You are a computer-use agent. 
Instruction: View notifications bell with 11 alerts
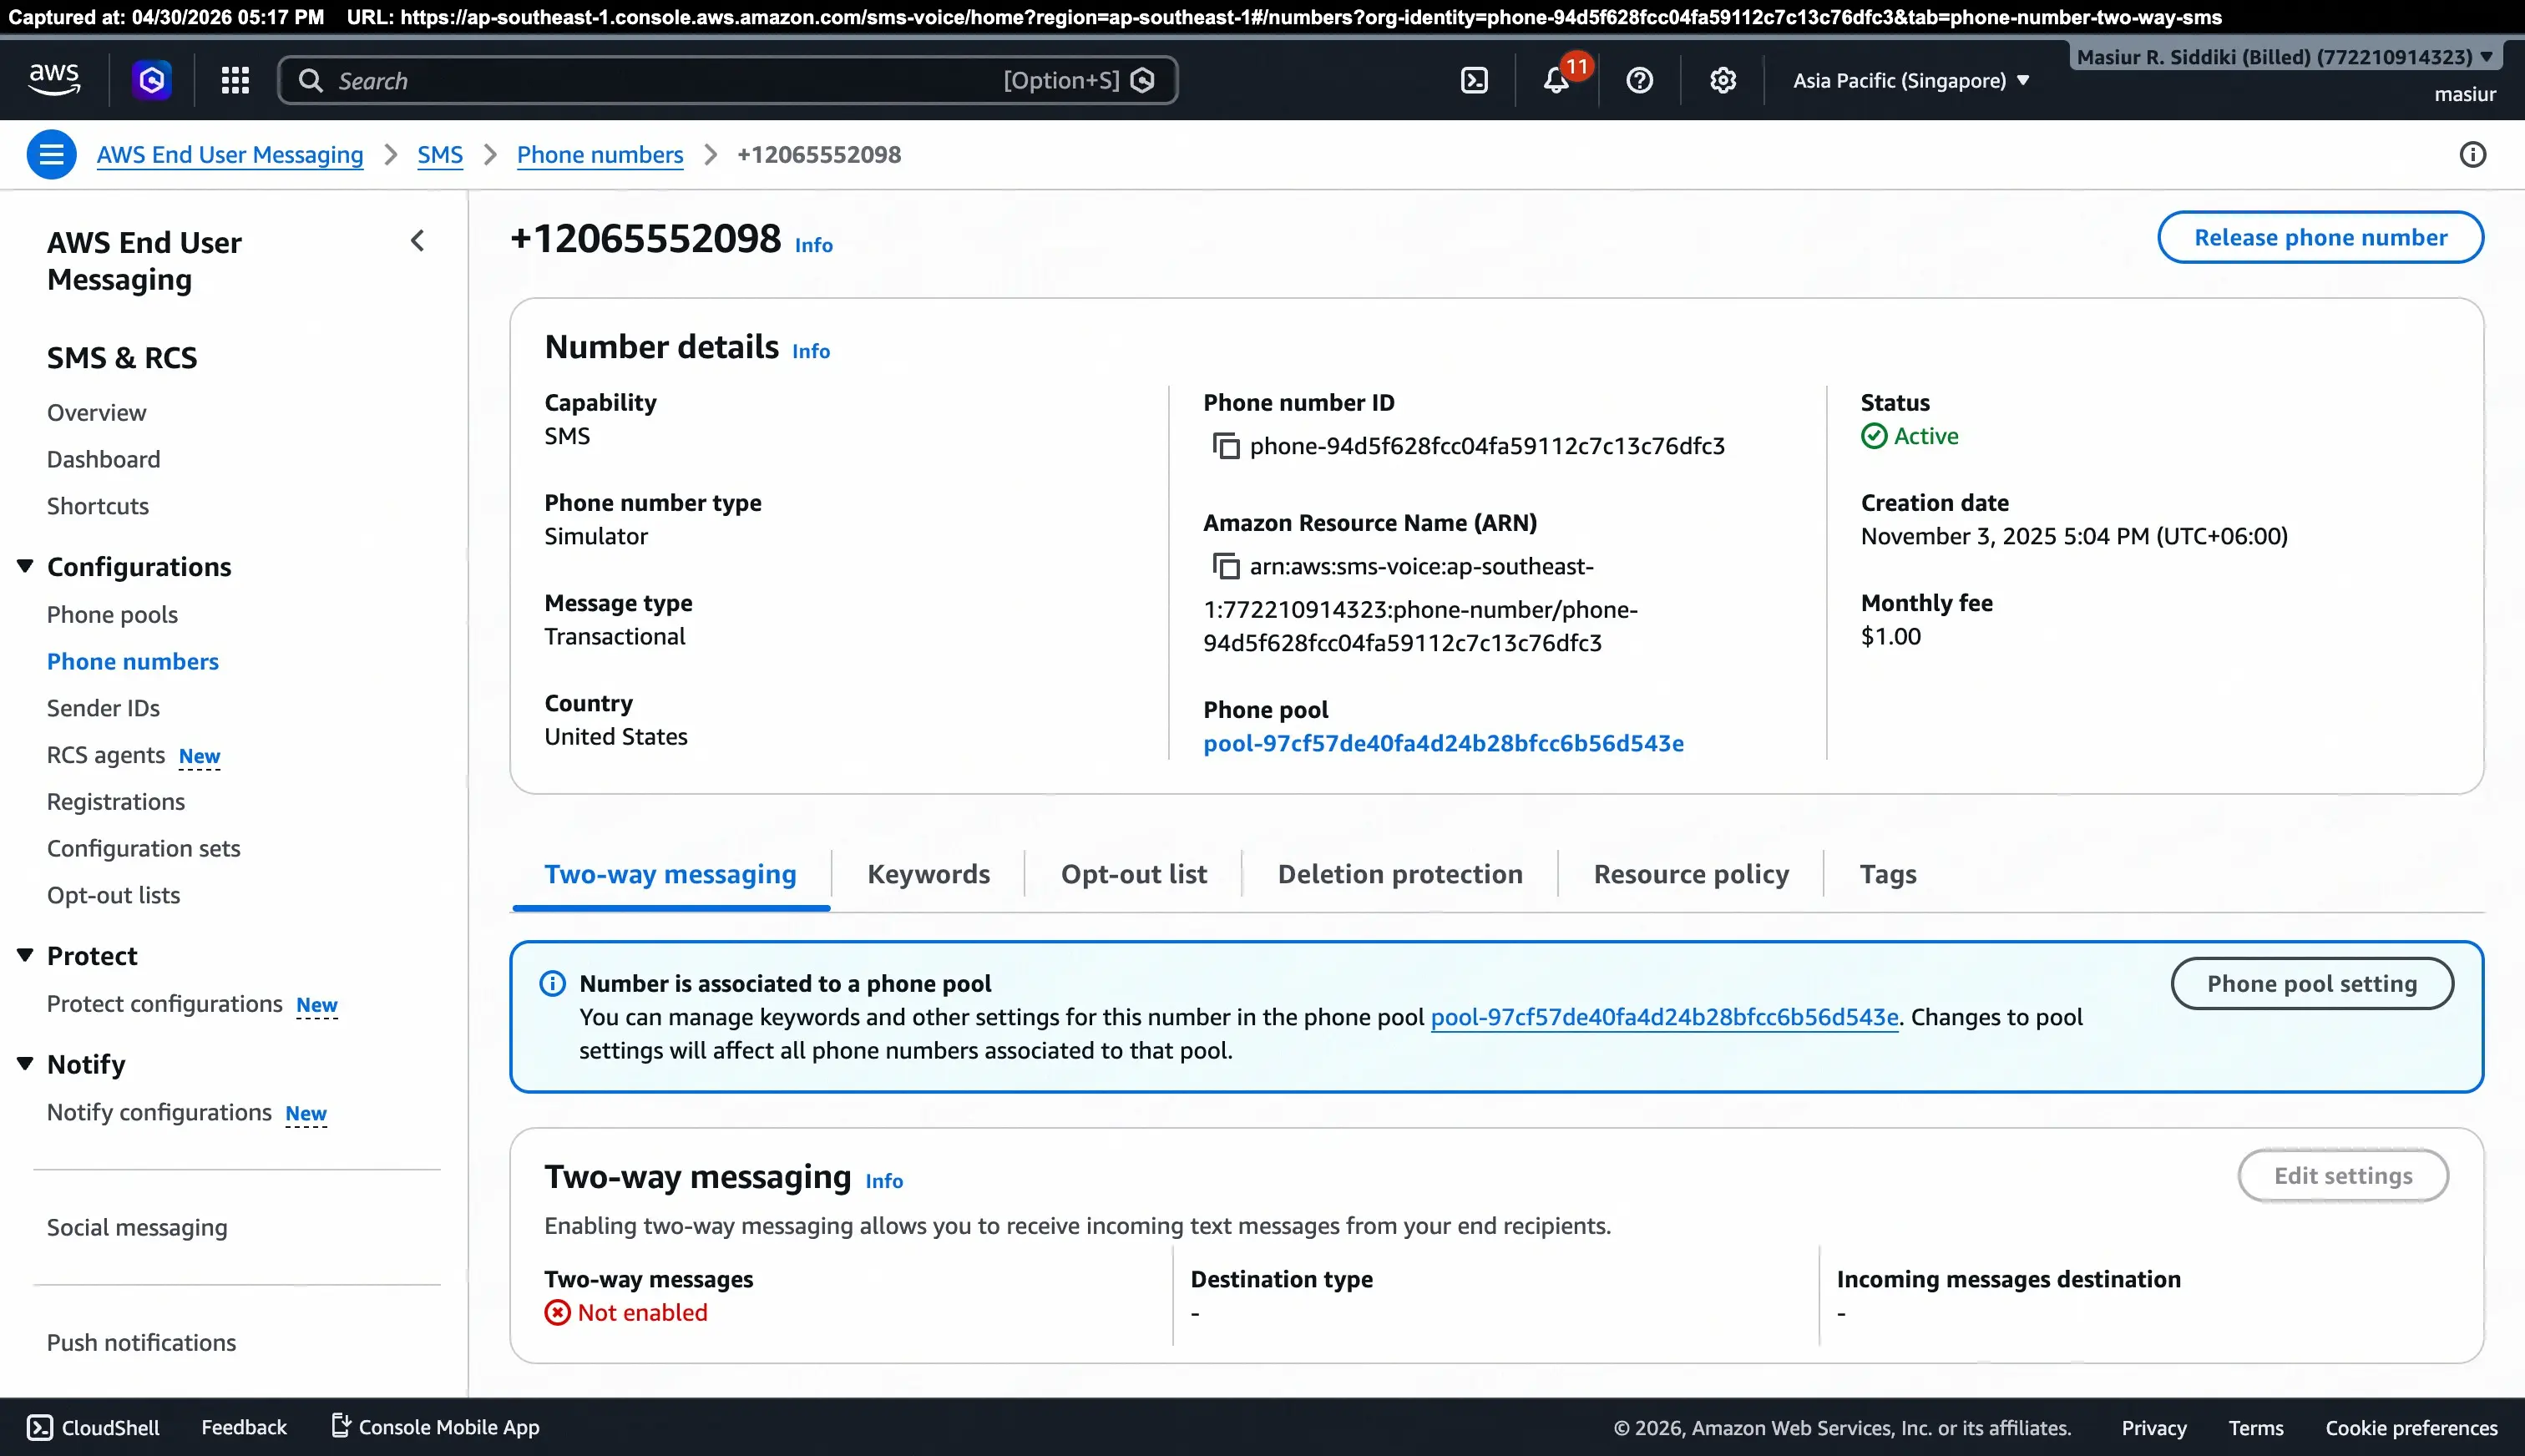point(1557,80)
